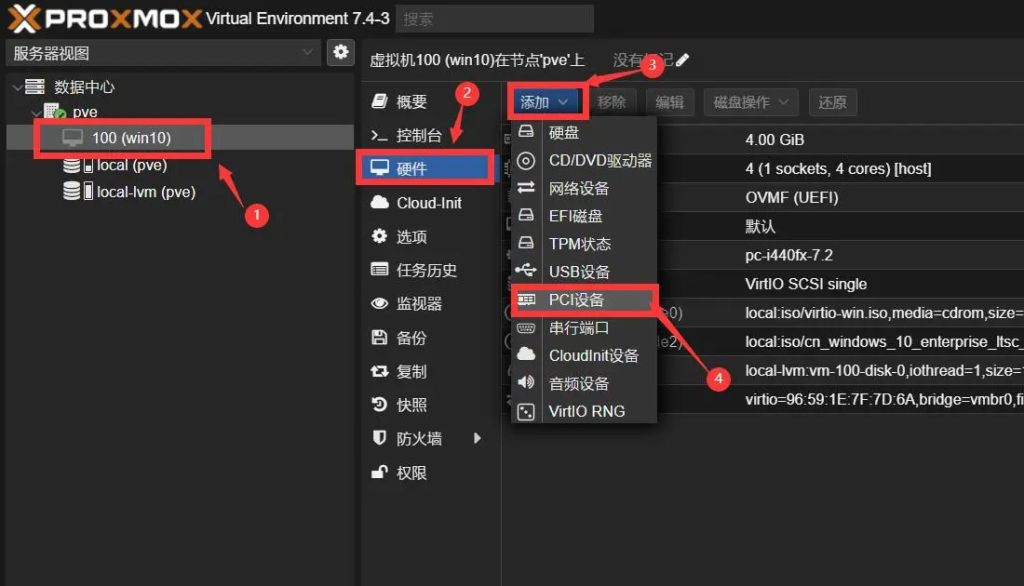Click the PCI device card icon
Screen dimensions: 1024x586
(526, 300)
